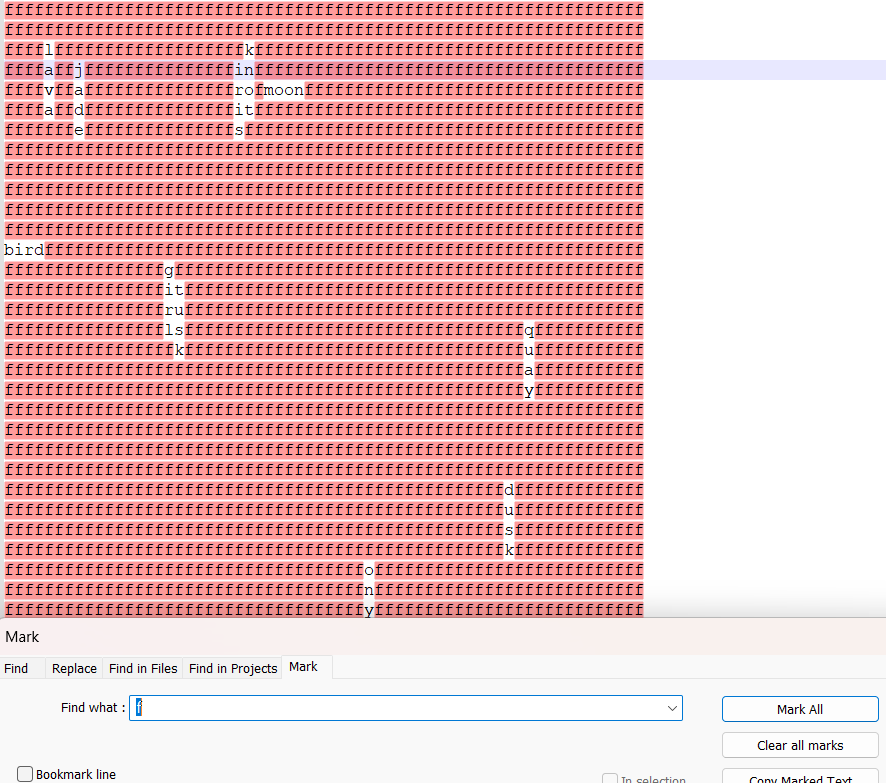
Task: Click the Mark All button
Action: tap(800, 709)
